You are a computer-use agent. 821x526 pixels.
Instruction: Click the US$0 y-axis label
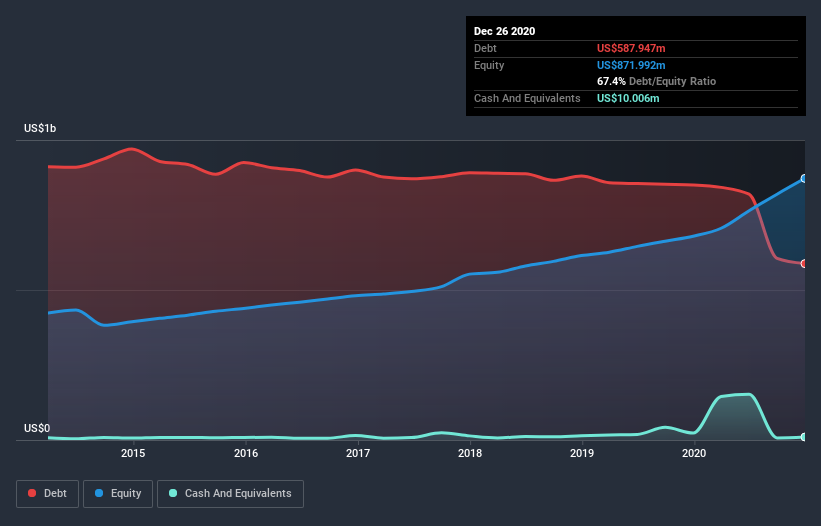click(x=37, y=428)
